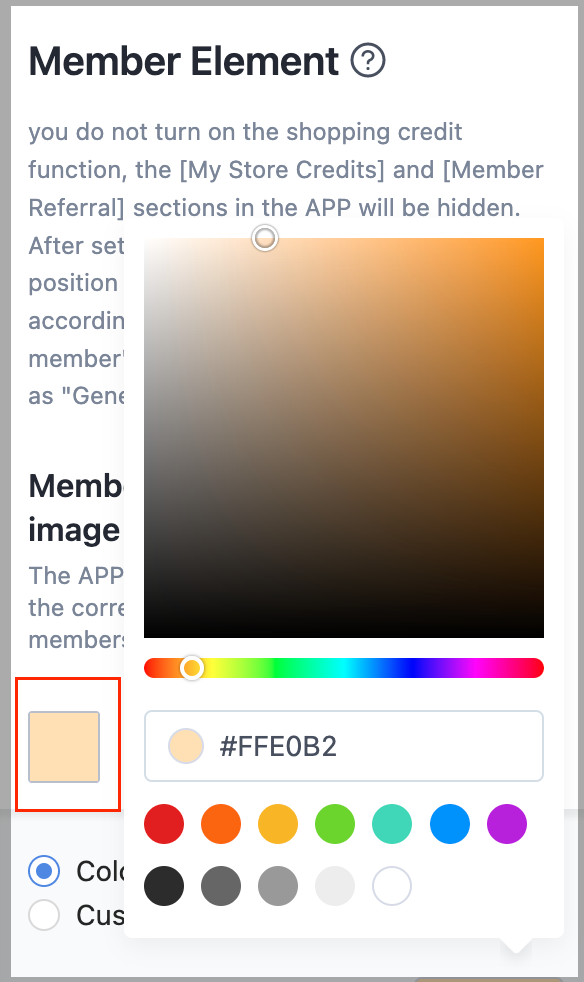
Task: Open the highlighted peach color swatch
Action: (64, 747)
